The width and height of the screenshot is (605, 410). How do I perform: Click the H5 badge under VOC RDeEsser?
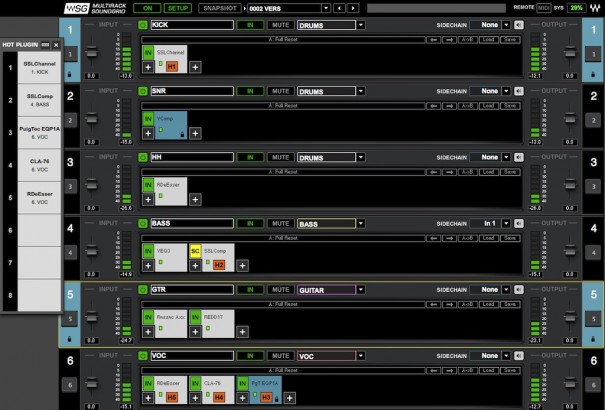(x=173, y=397)
